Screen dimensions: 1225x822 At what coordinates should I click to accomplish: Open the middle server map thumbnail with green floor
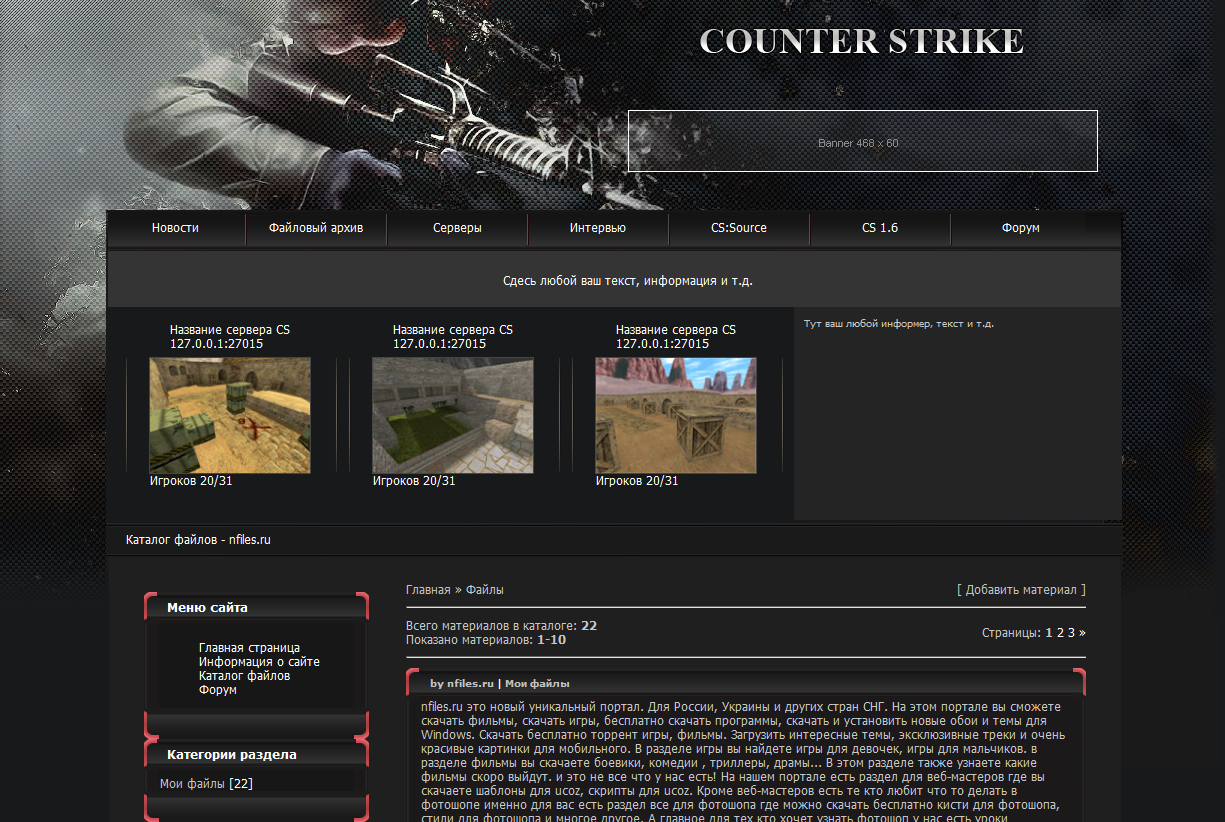(x=453, y=415)
